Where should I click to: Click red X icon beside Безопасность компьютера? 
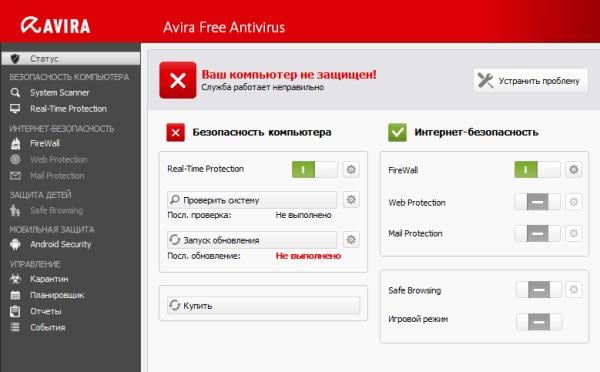176,132
